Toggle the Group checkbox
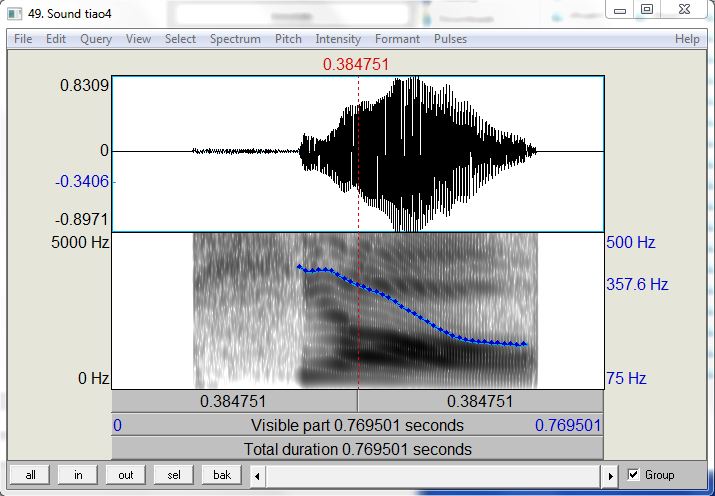The height and width of the screenshot is (496, 715). point(633,475)
